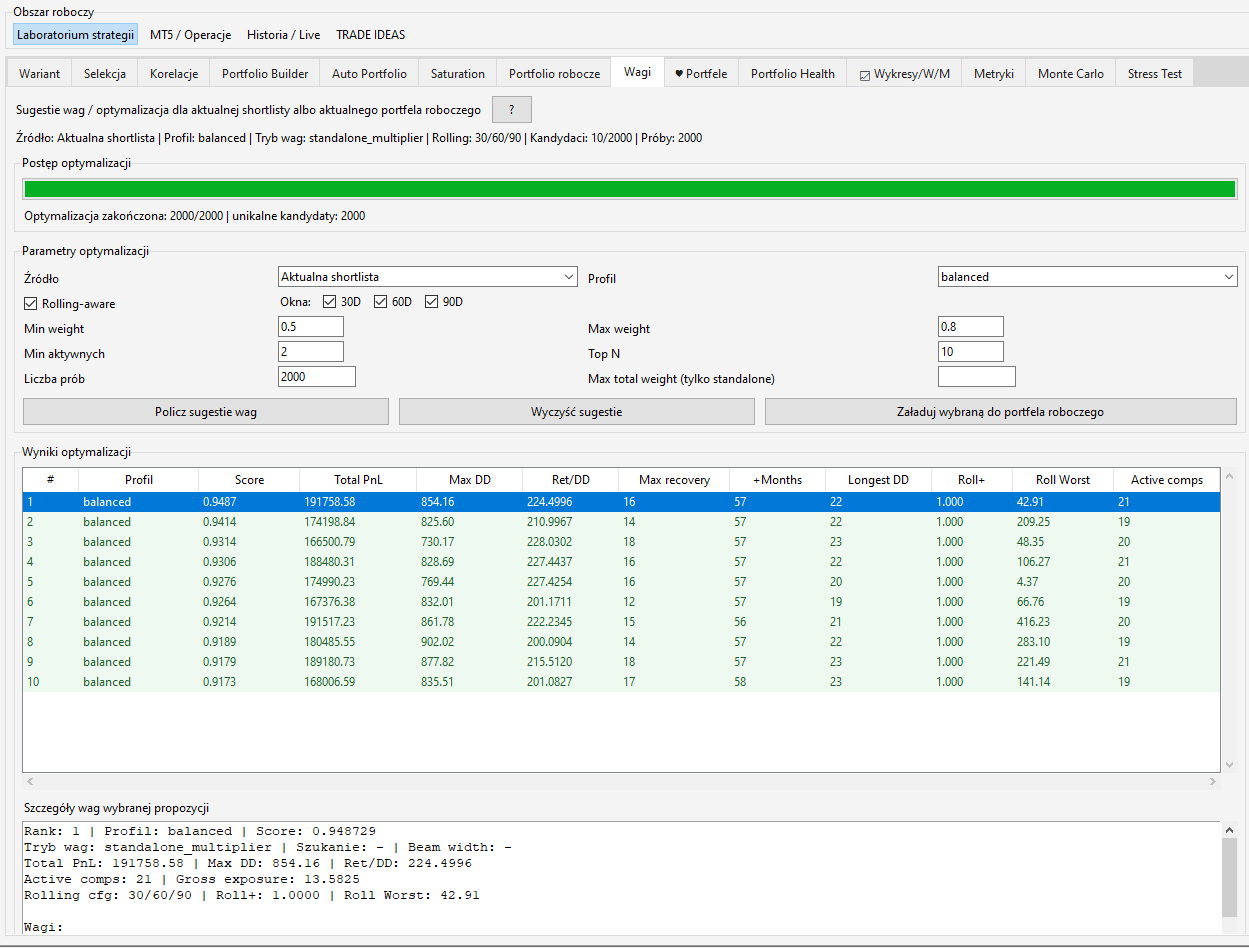Click the Min aktywnych input field
The image size is (1249, 948).
(x=311, y=352)
